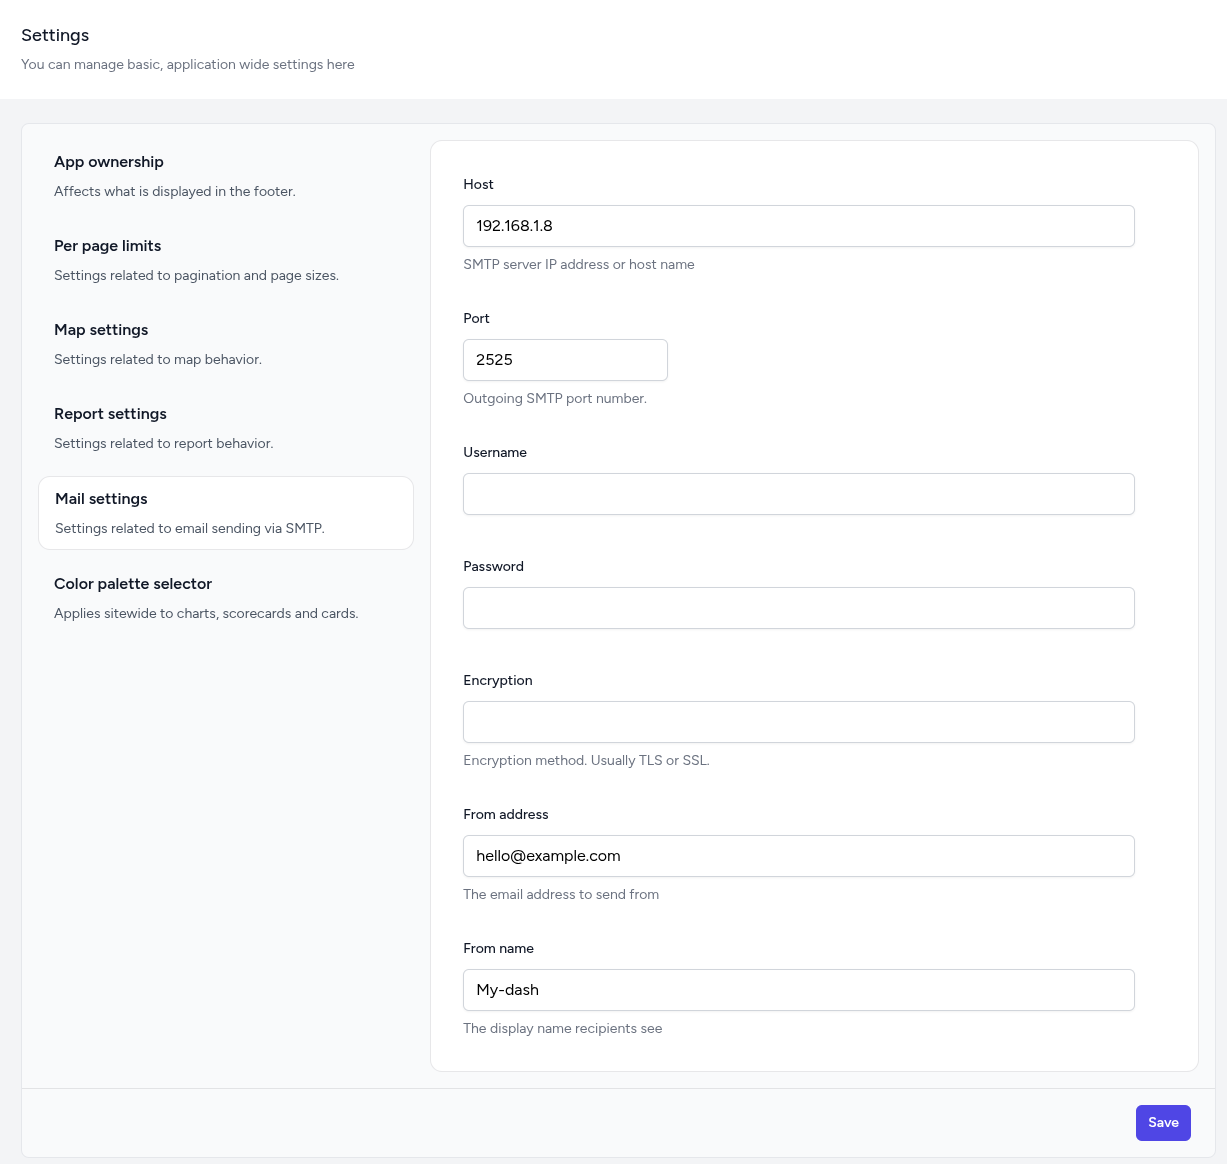The image size is (1227, 1164).
Task: Select the hello@example.com address text
Action: point(548,856)
